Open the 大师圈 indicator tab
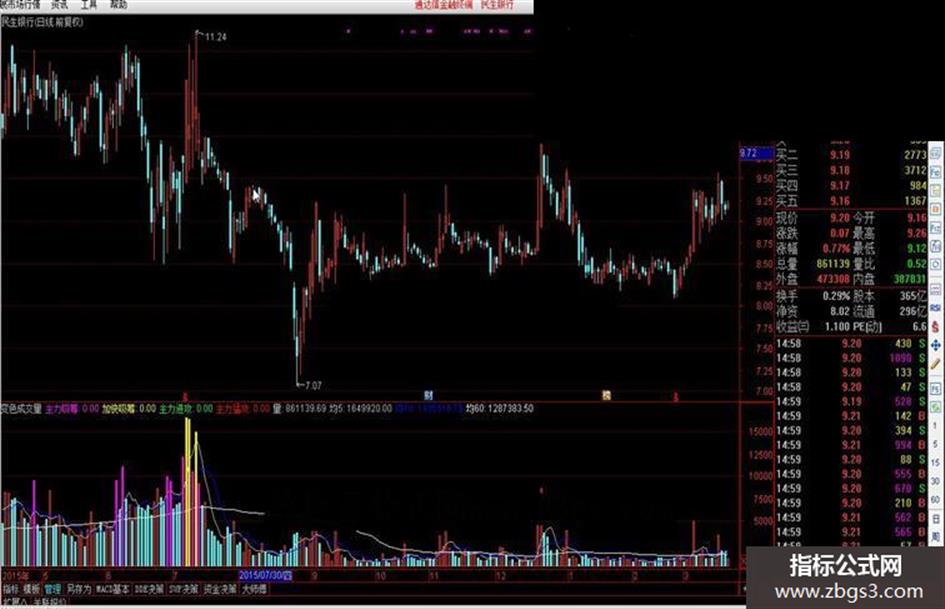Viewport: 945px width, 609px height. 254,589
